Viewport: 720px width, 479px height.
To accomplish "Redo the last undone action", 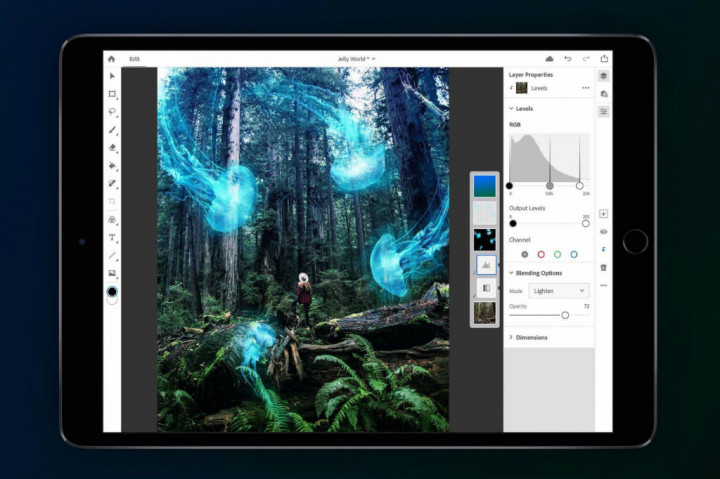I will pyautogui.click(x=586, y=59).
